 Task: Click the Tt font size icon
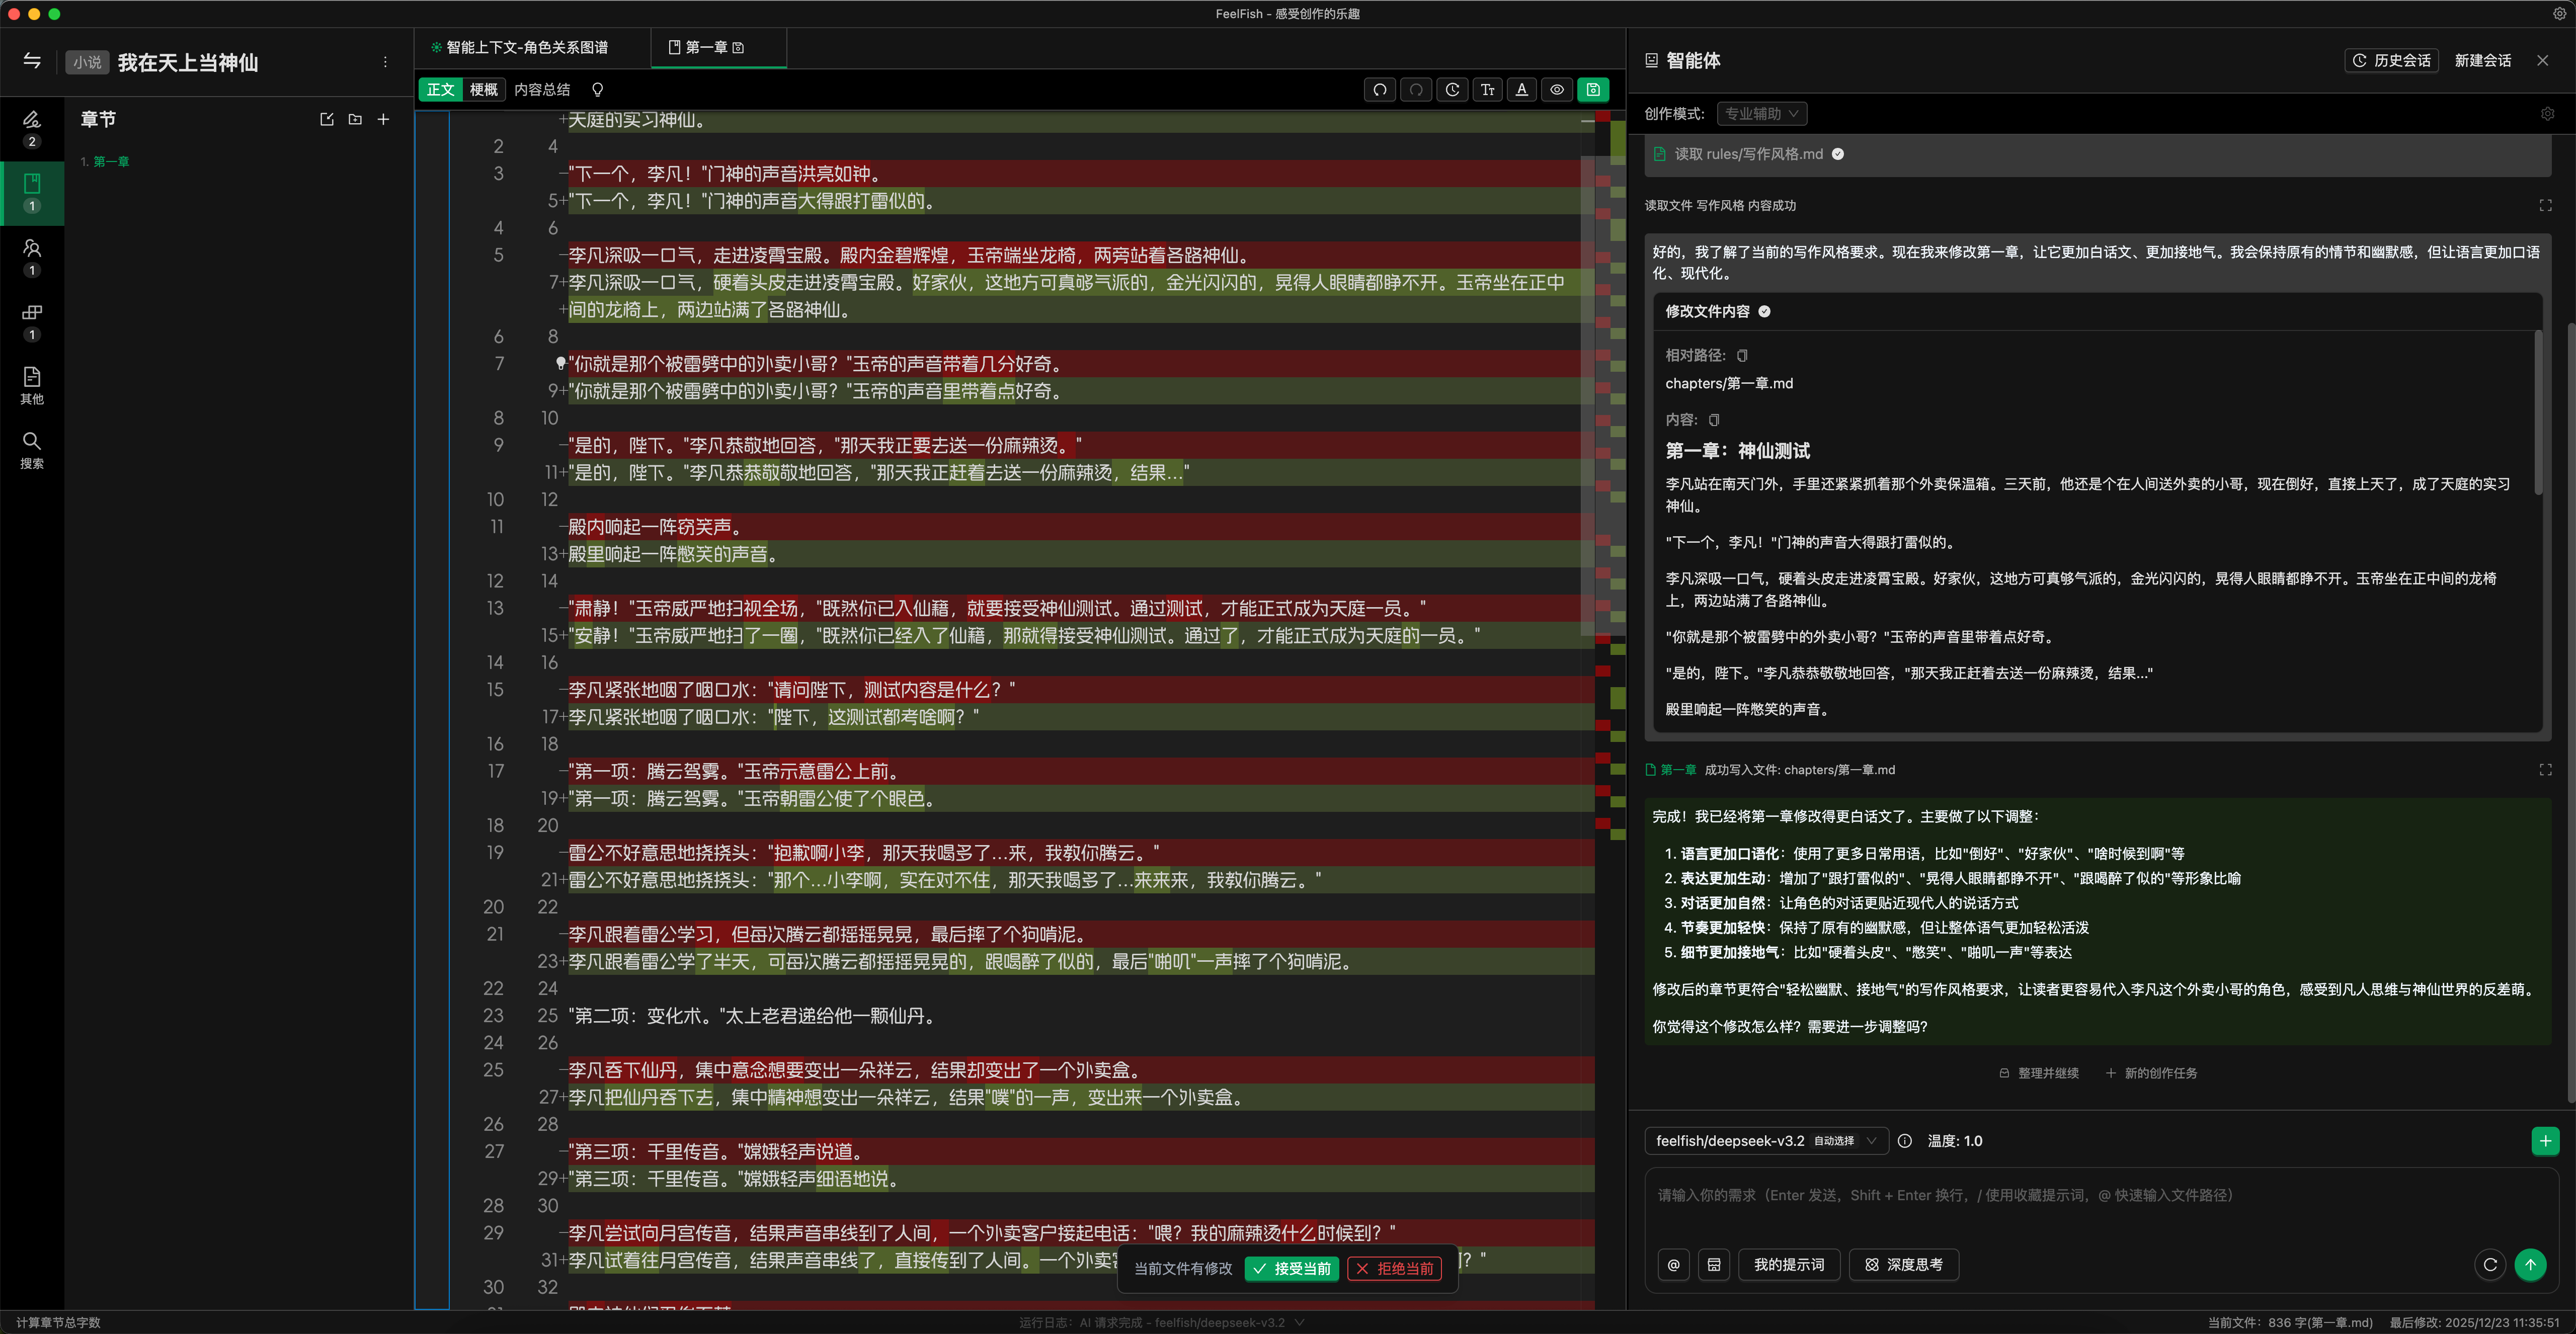(x=1487, y=90)
